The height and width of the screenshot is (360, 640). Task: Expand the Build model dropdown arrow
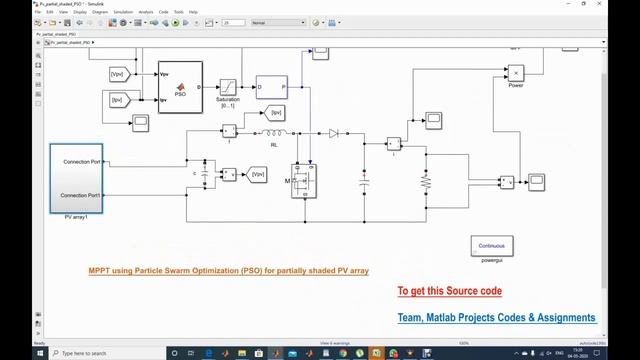point(339,23)
